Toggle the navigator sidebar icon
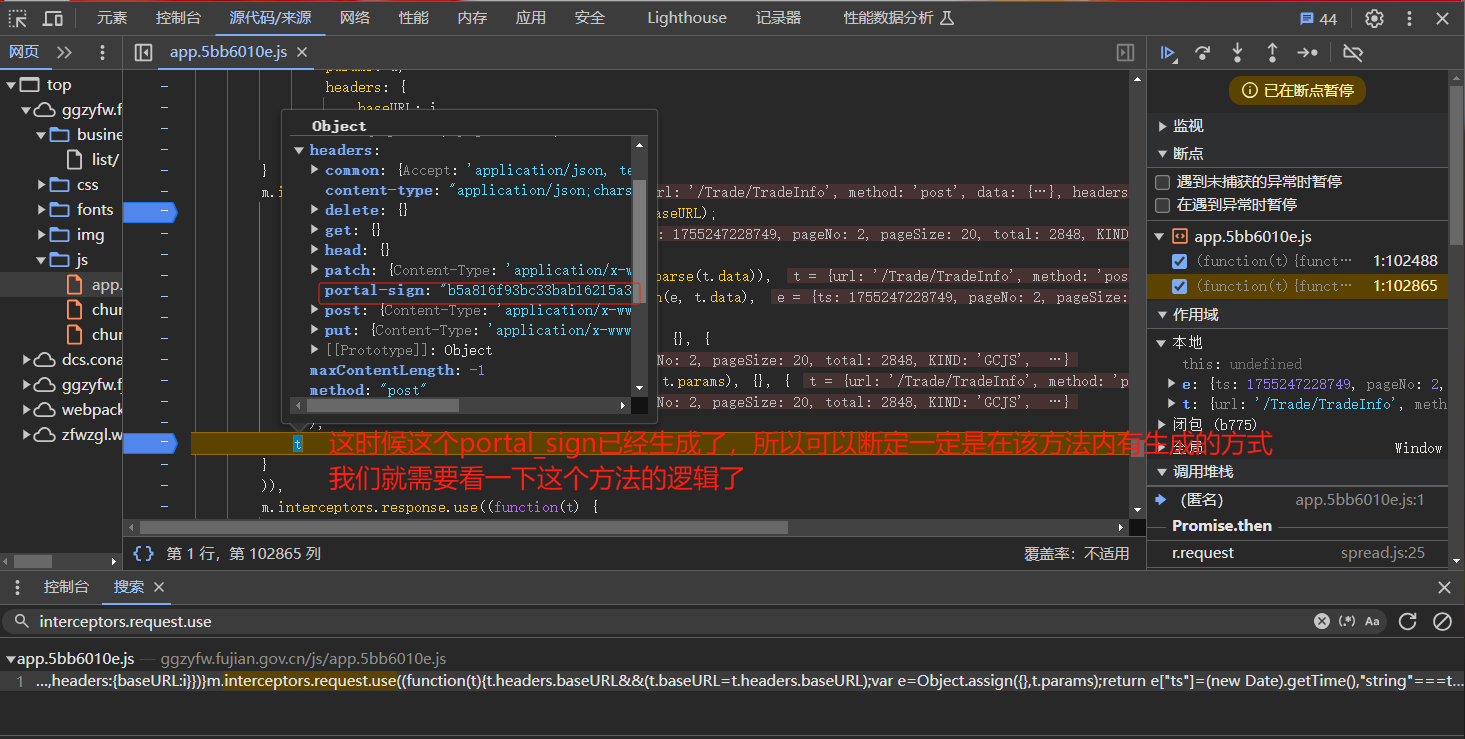The height and width of the screenshot is (739, 1465). coord(143,53)
